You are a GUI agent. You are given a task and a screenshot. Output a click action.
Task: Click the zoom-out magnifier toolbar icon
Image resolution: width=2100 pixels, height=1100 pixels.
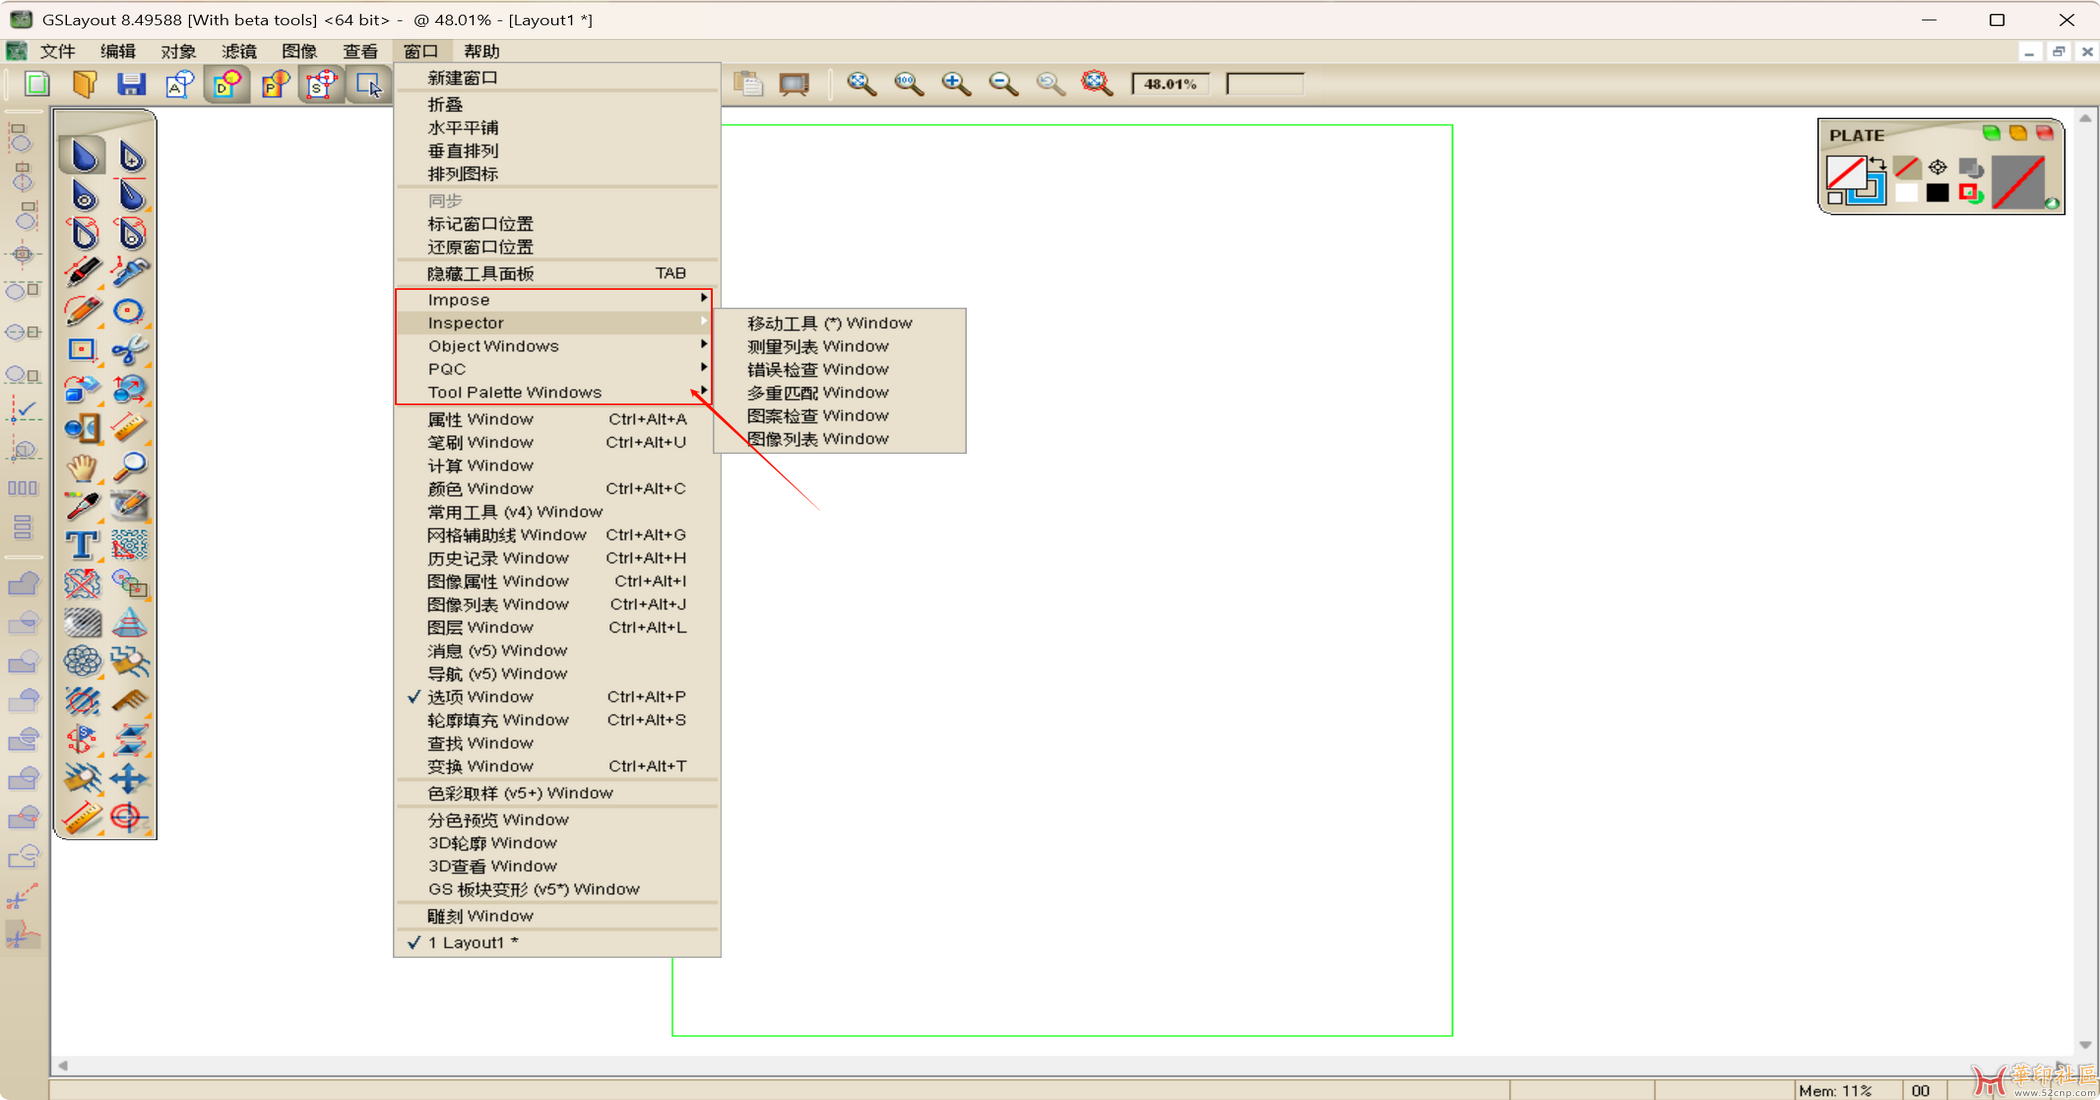[1003, 85]
